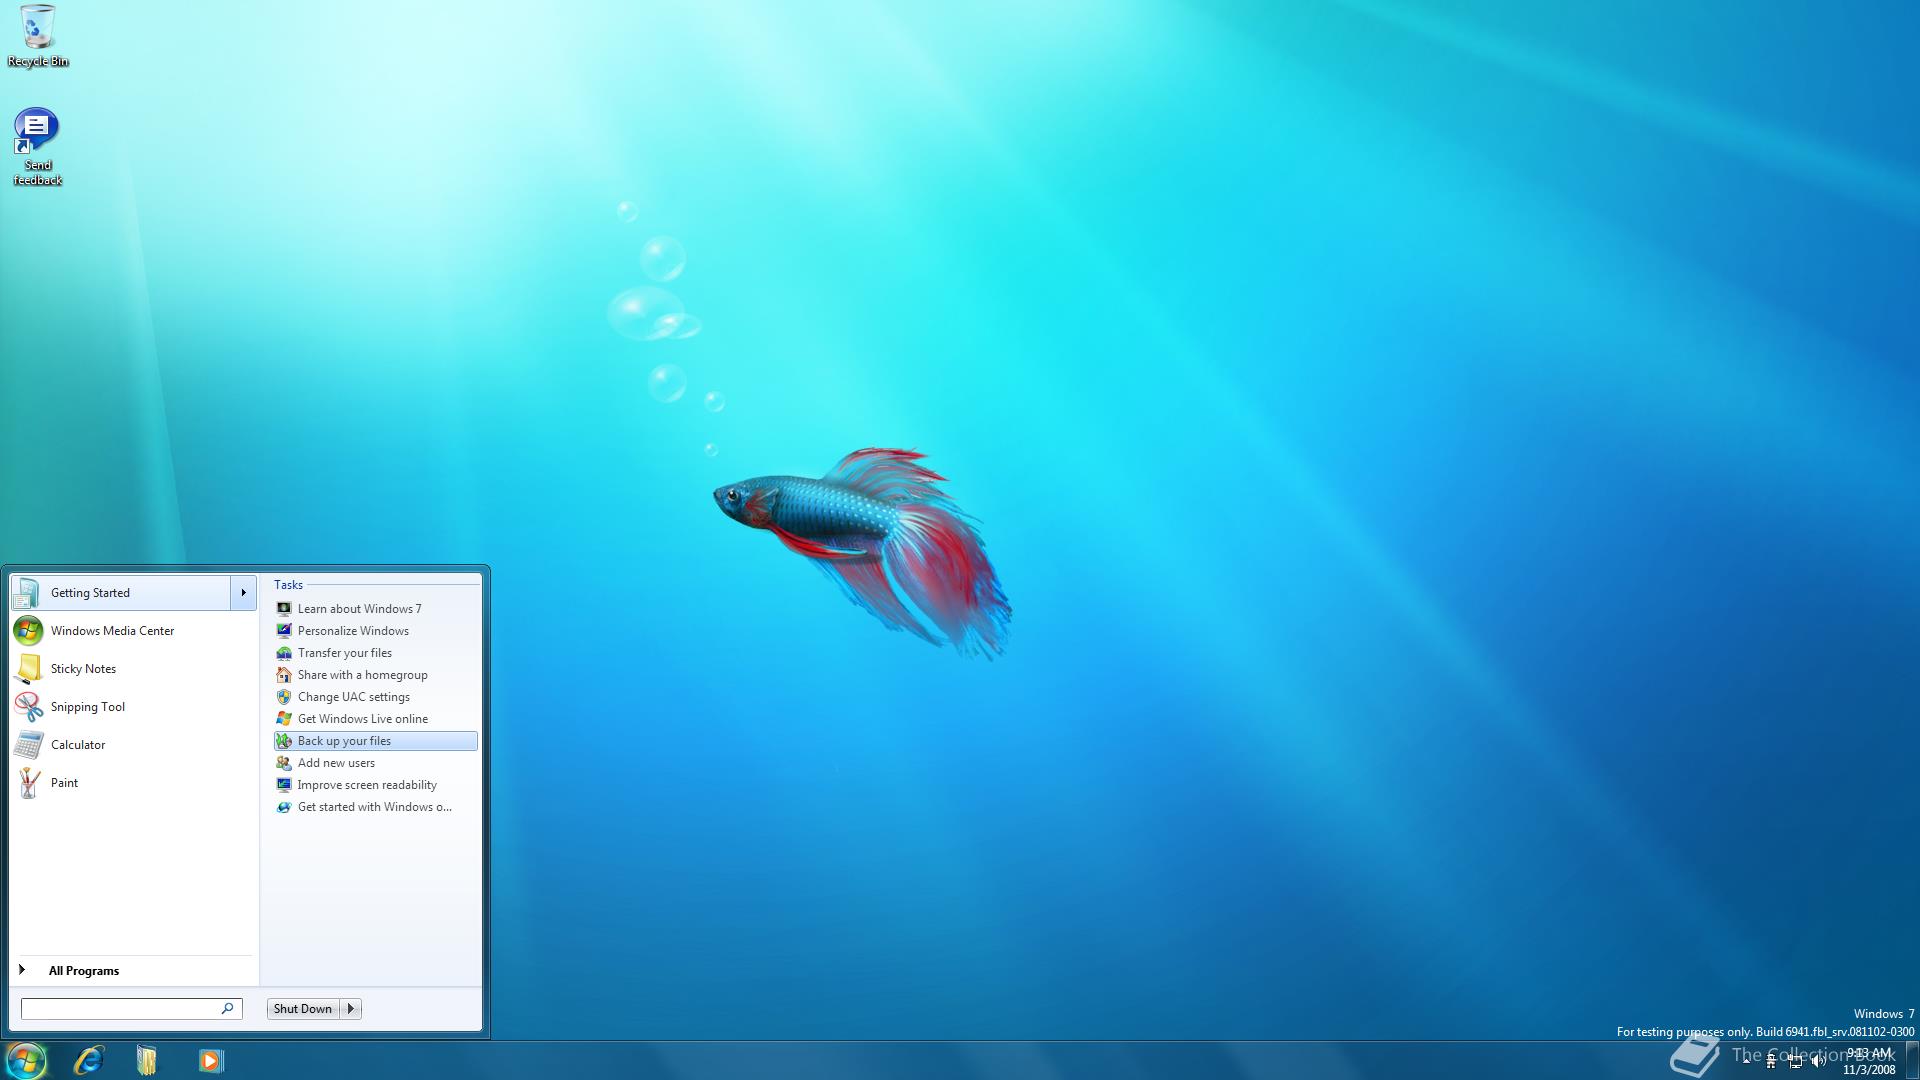Open Windows Media Center from the Start menu

click(134, 631)
